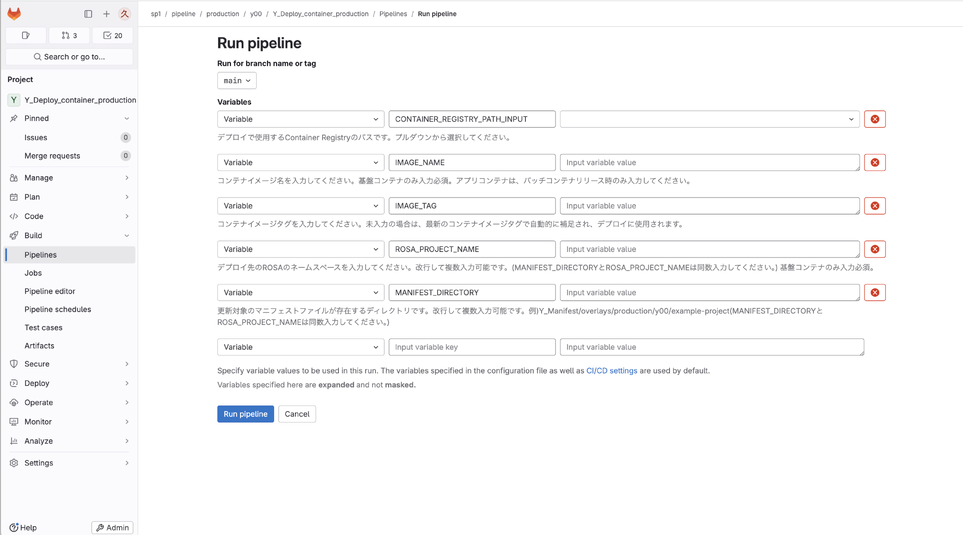Click the Manage section icon

[14, 178]
